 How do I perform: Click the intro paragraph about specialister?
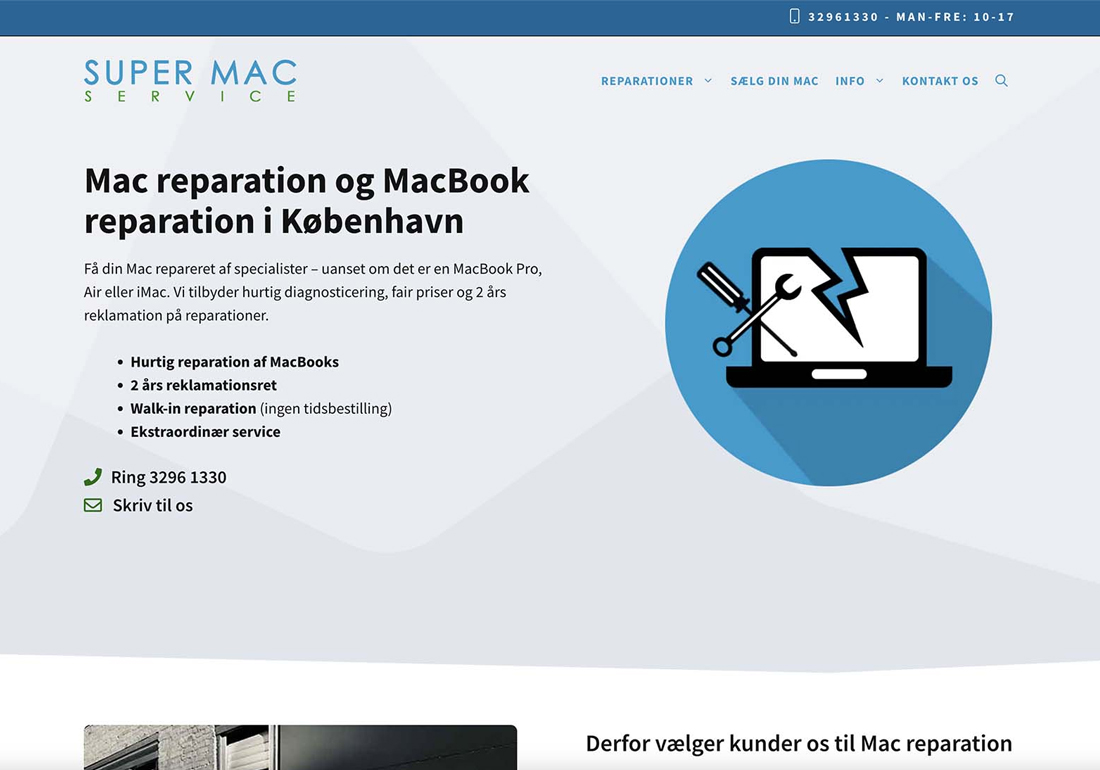click(313, 292)
